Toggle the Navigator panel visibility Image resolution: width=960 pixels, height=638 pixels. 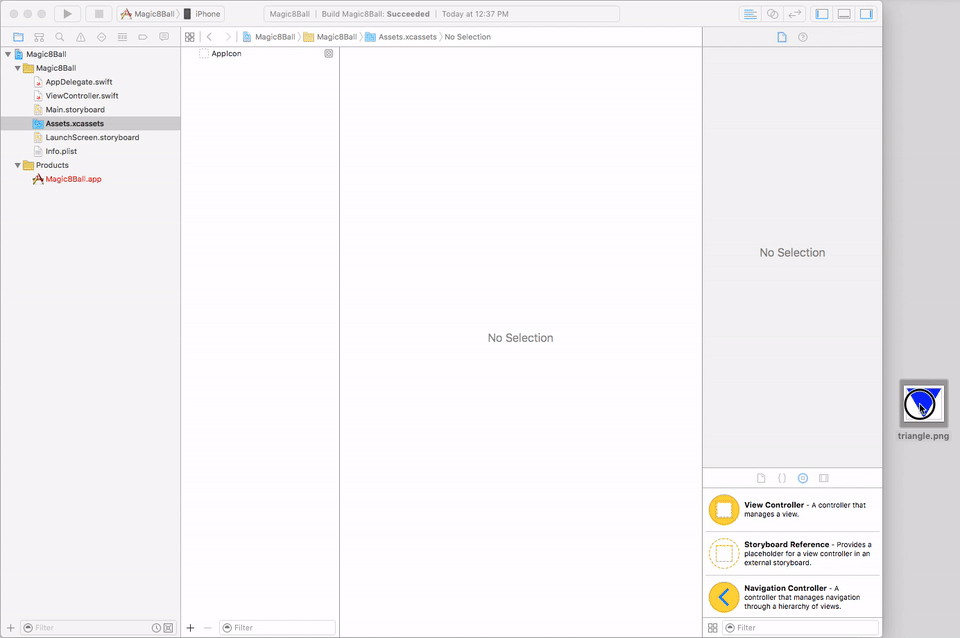tap(822, 13)
